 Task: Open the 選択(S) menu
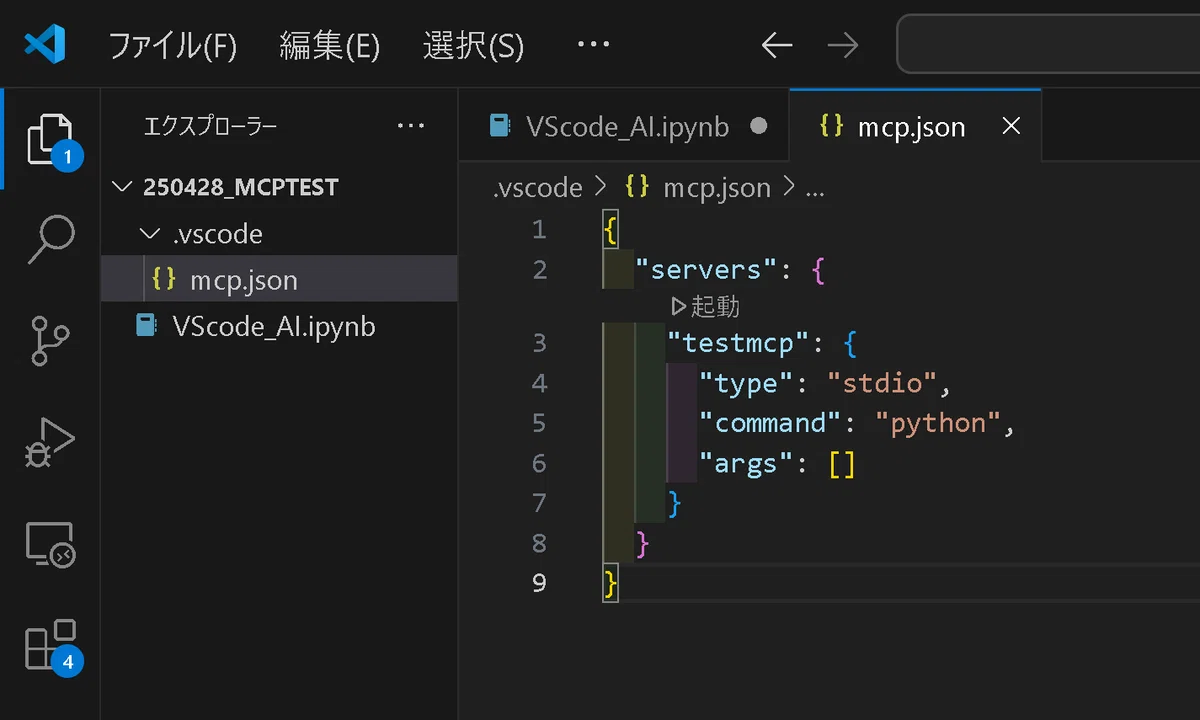coord(474,46)
